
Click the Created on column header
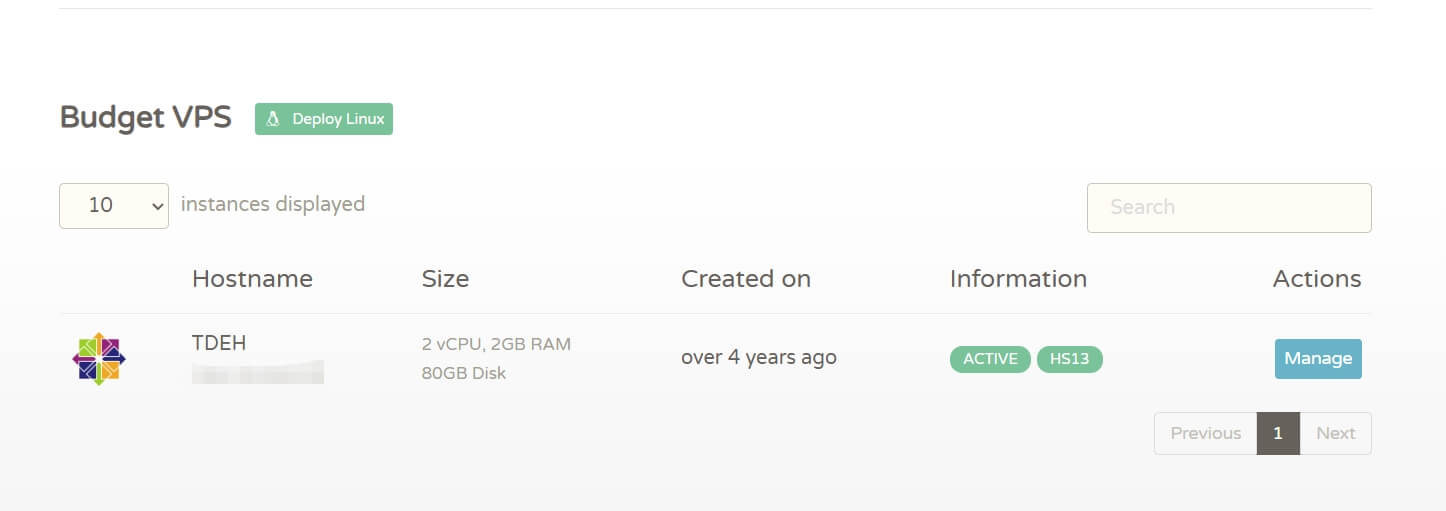[x=746, y=279]
